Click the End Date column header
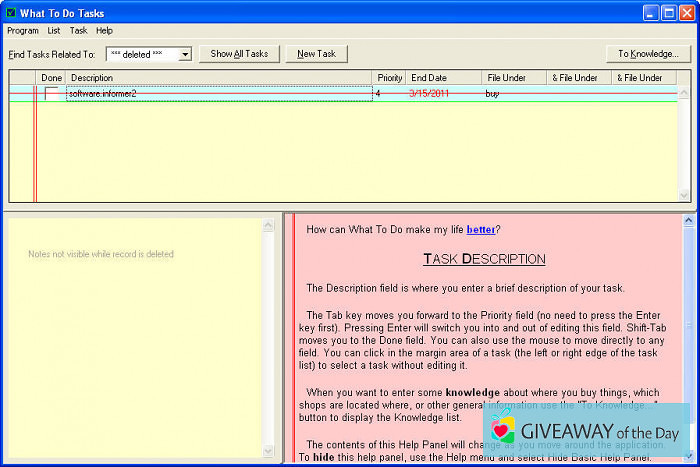This screenshot has width=700, height=467. [x=428, y=78]
